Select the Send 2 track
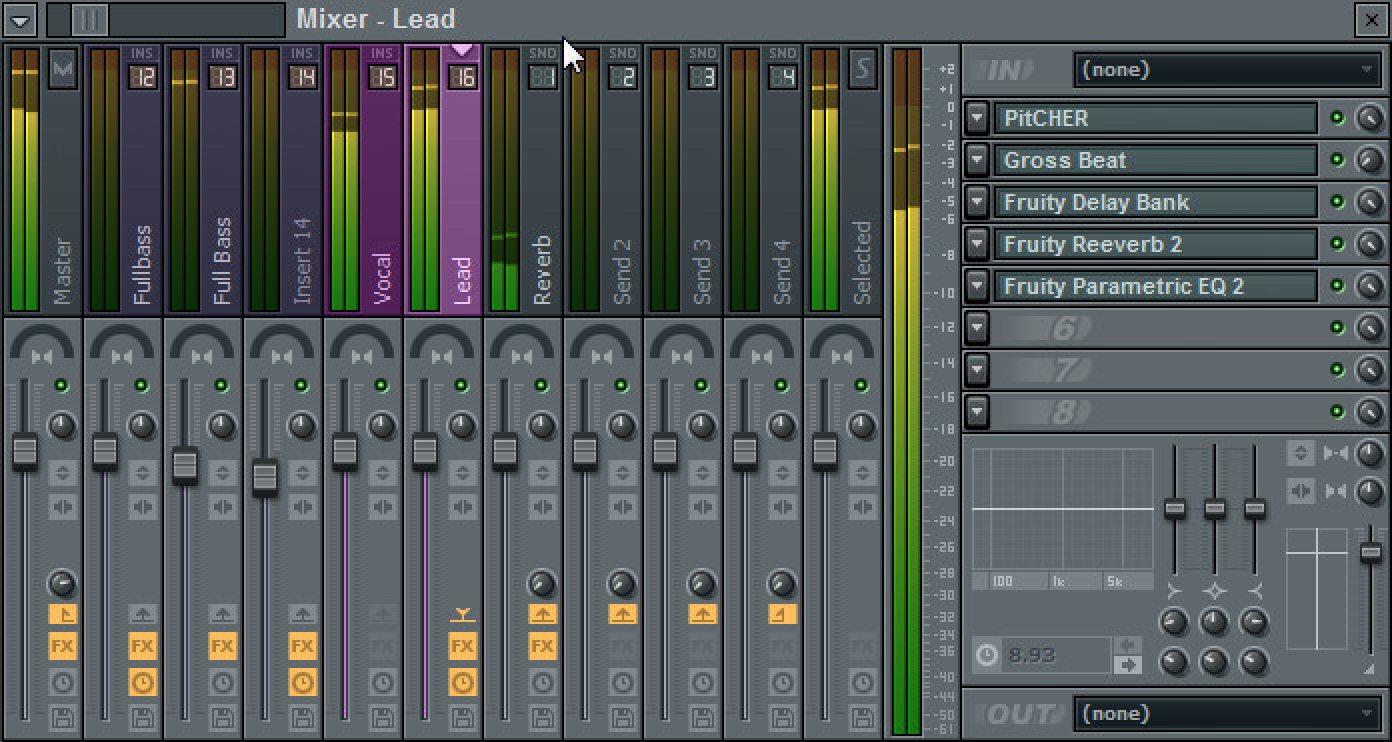This screenshot has height=742, width=1392. click(x=603, y=180)
